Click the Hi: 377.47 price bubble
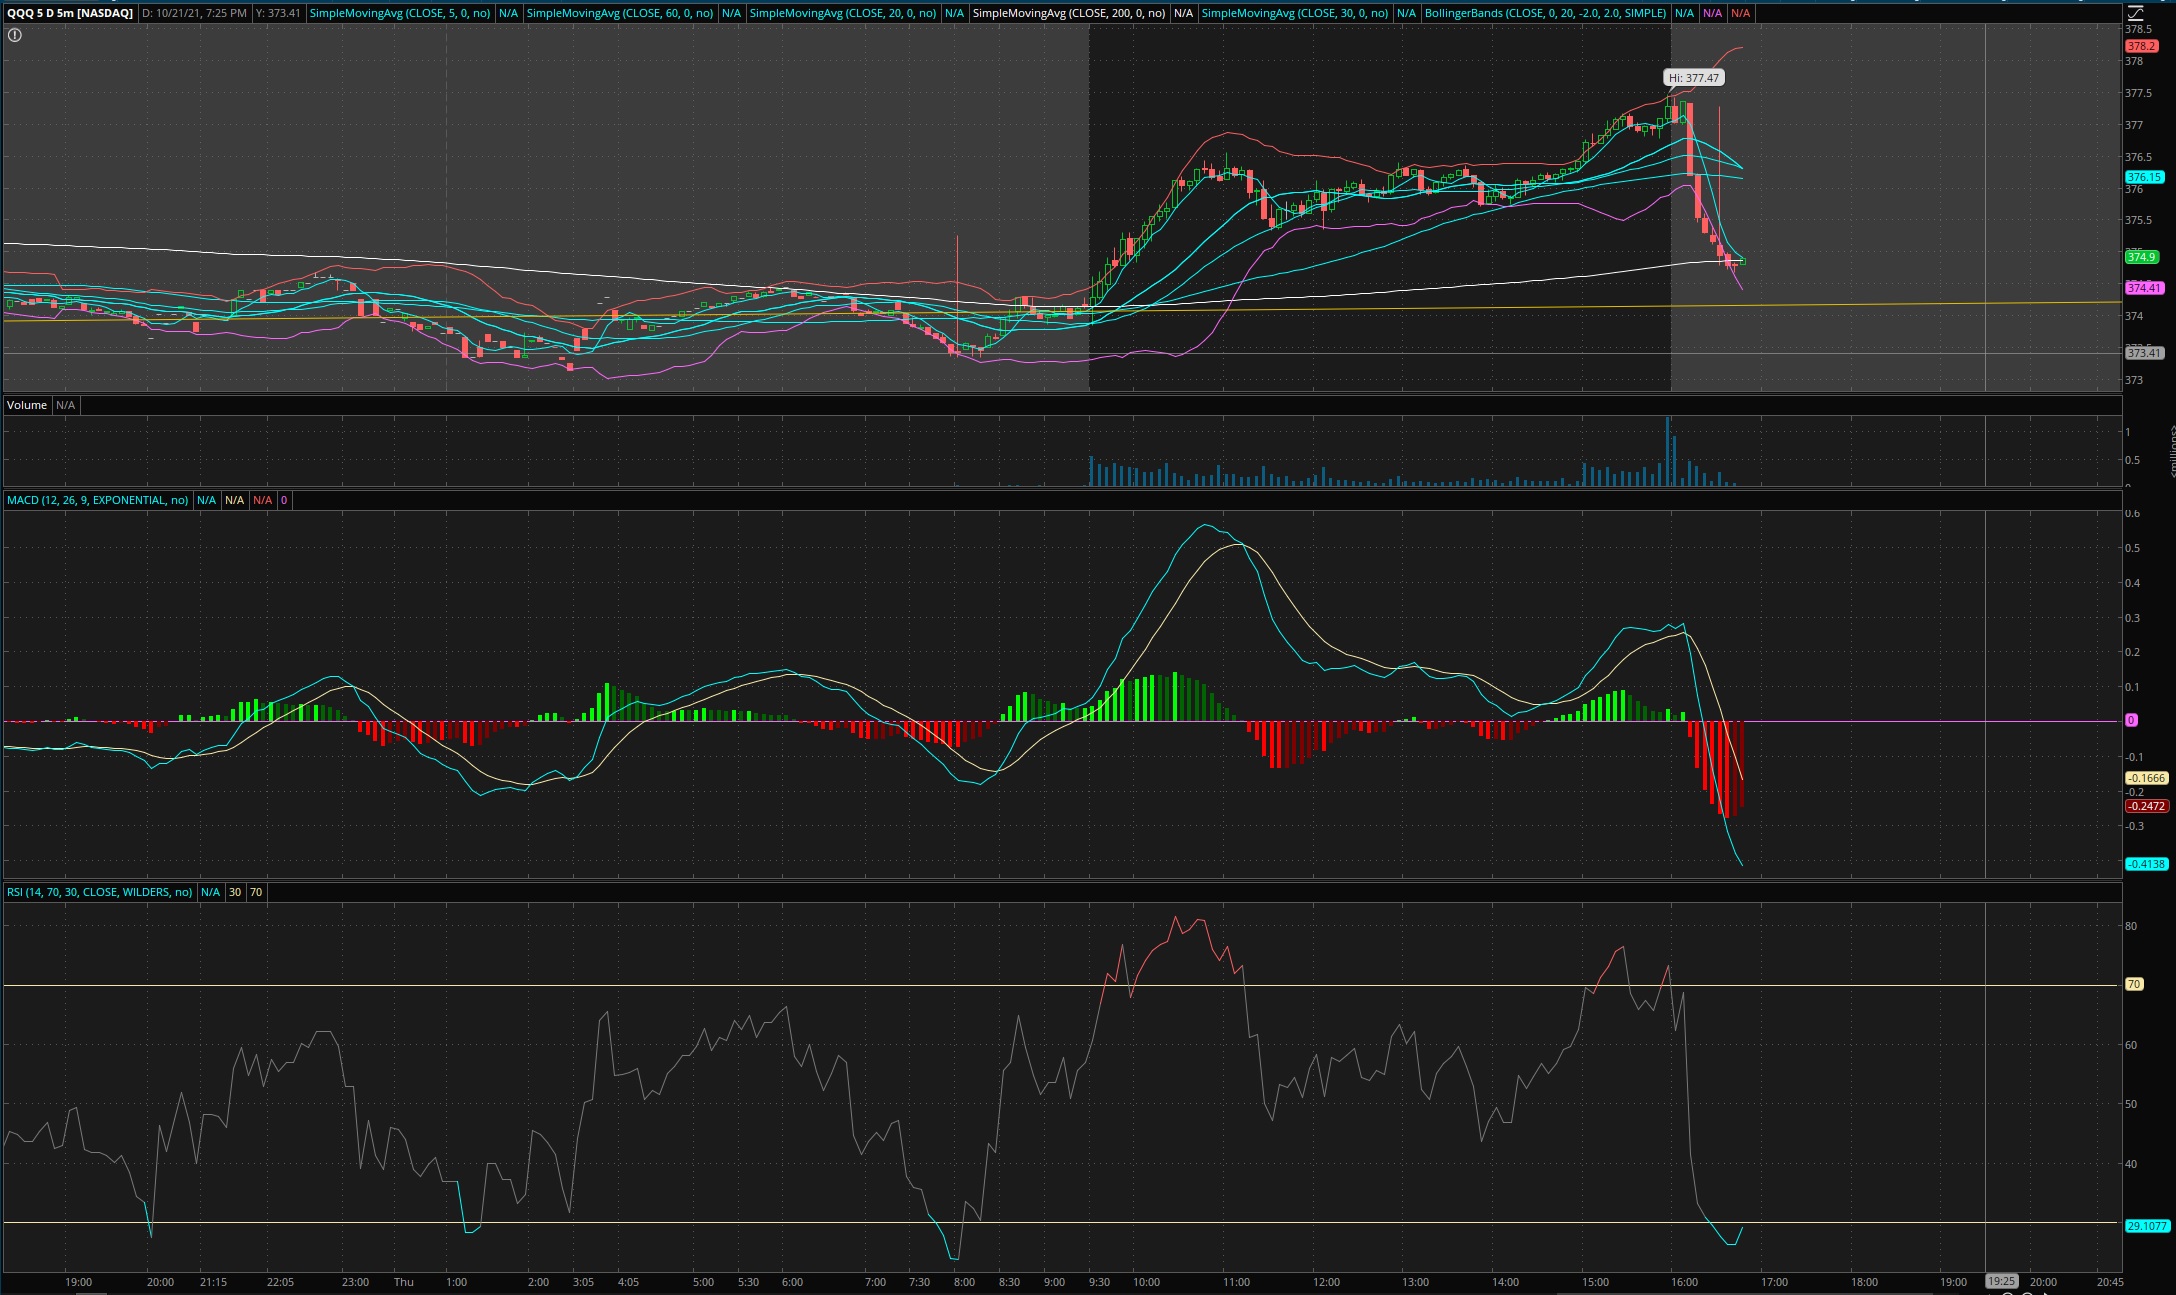 1694,78
